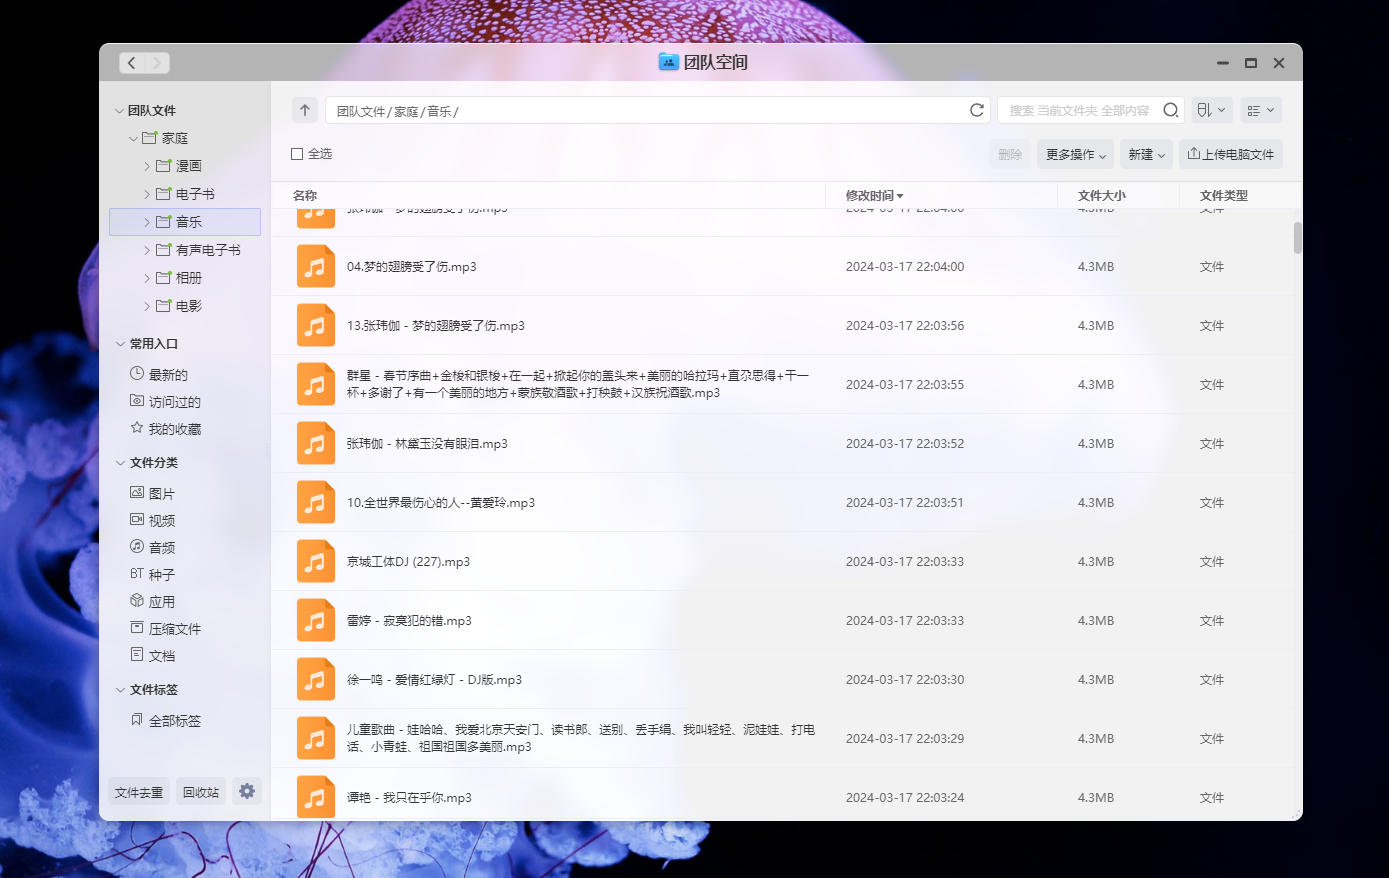Click the 上传电脑文件 upload button
This screenshot has width=1389, height=878.
[x=1231, y=154]
